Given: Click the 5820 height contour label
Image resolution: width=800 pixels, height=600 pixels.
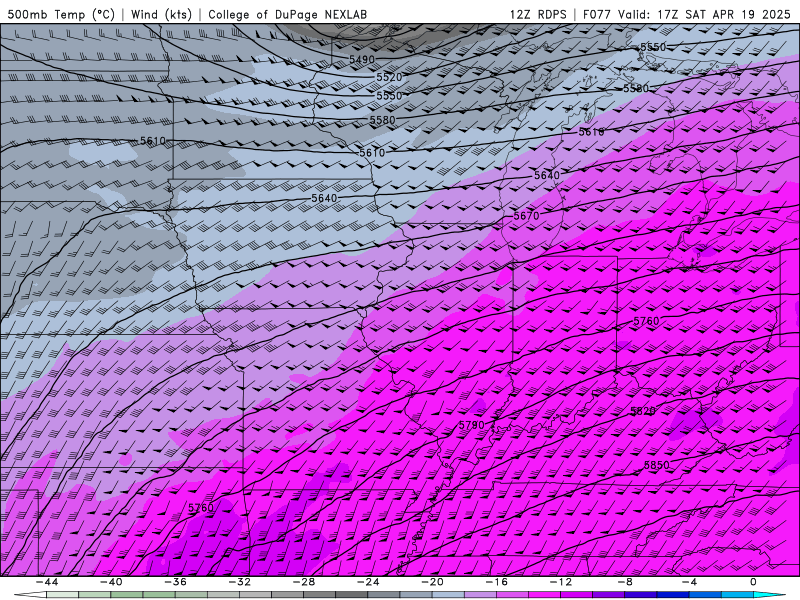Looking at the screenshot, I should (x=643, y=411).
